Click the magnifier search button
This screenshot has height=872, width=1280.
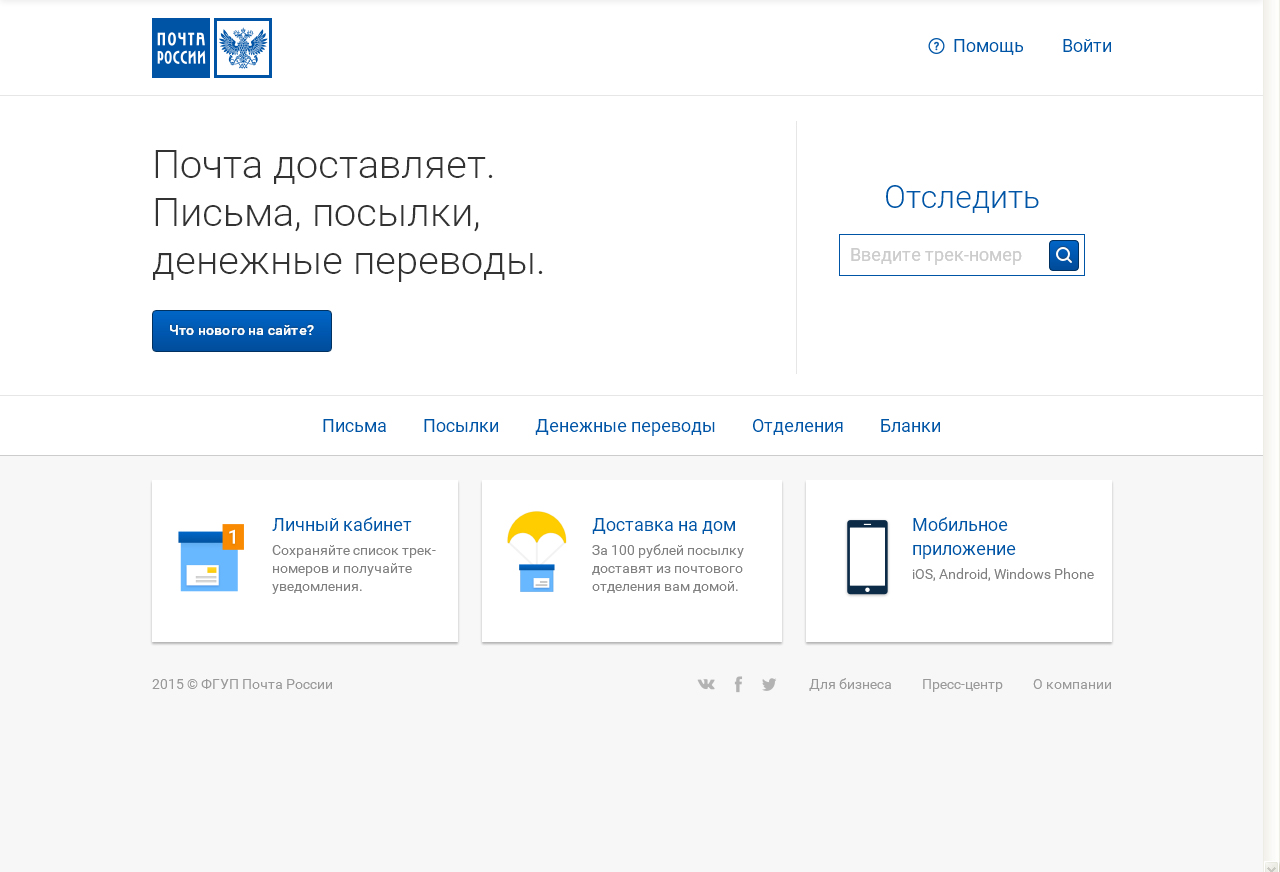(x=1064, y=255)
